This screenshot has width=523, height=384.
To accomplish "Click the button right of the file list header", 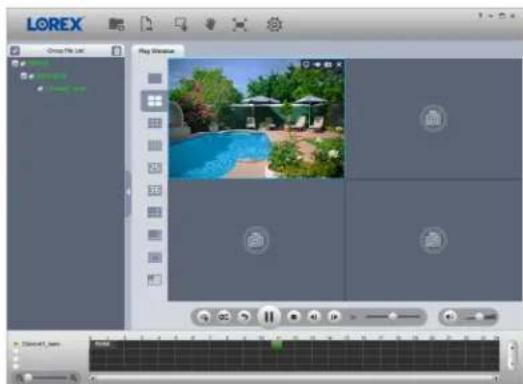I will pos(116,51).
